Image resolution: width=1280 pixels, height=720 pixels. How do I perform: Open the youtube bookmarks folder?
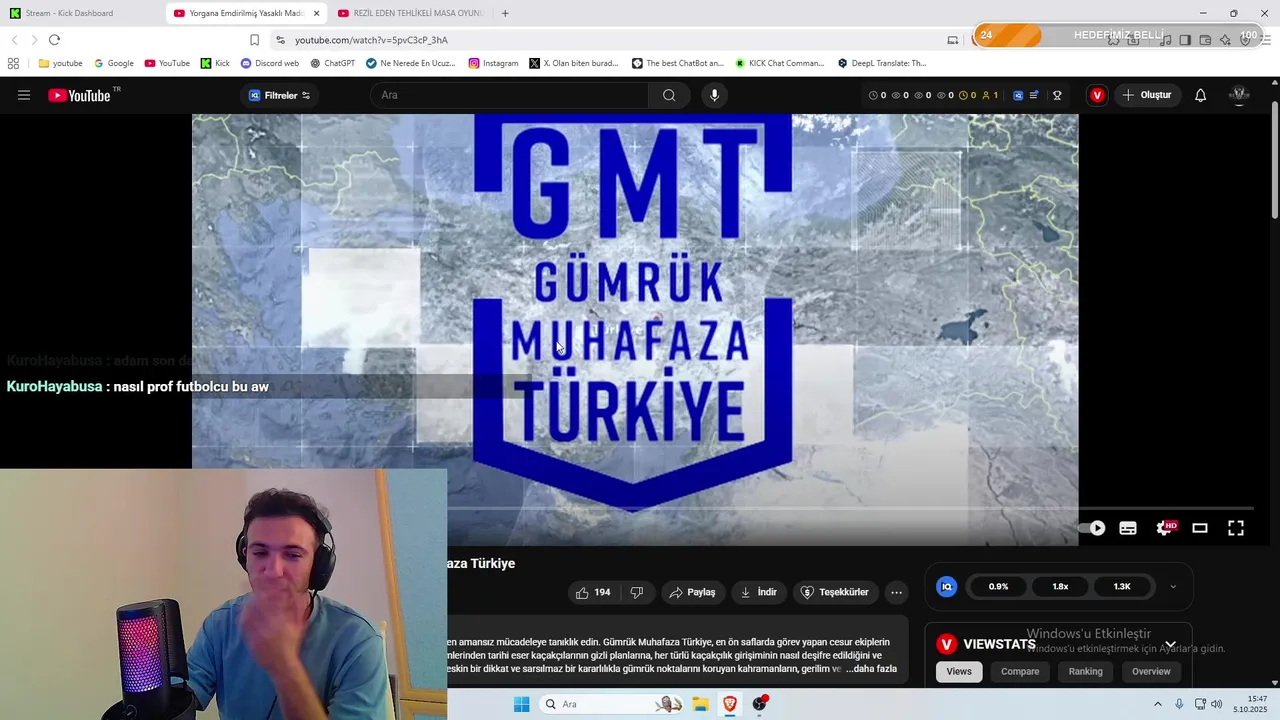click(60, 63)
